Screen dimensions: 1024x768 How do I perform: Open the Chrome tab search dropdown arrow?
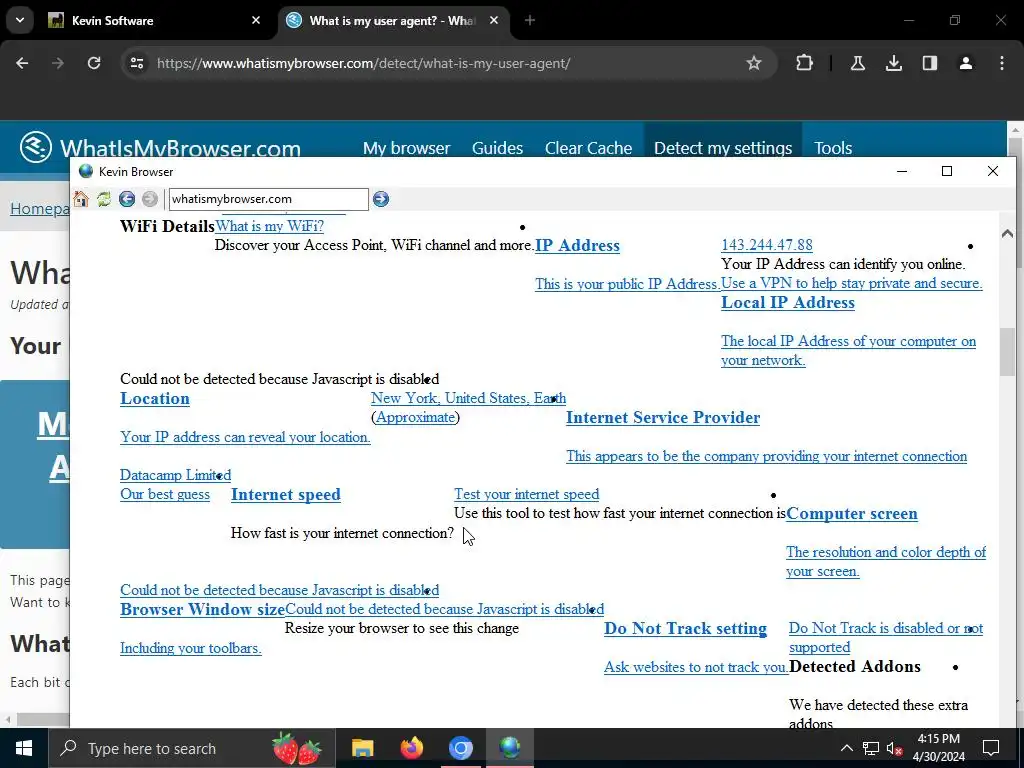pyautogui.click(x=20, y=20)
